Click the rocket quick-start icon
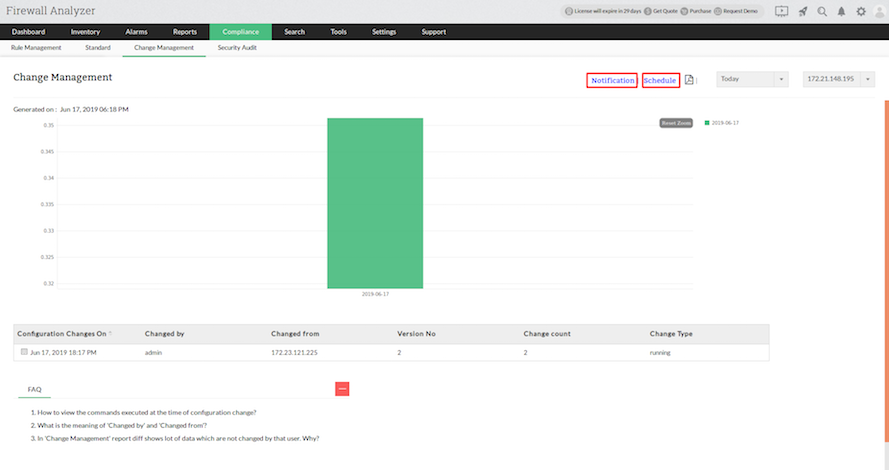Image resolution: width=889 pixels, height=470 pixels. tap(803, 11)
